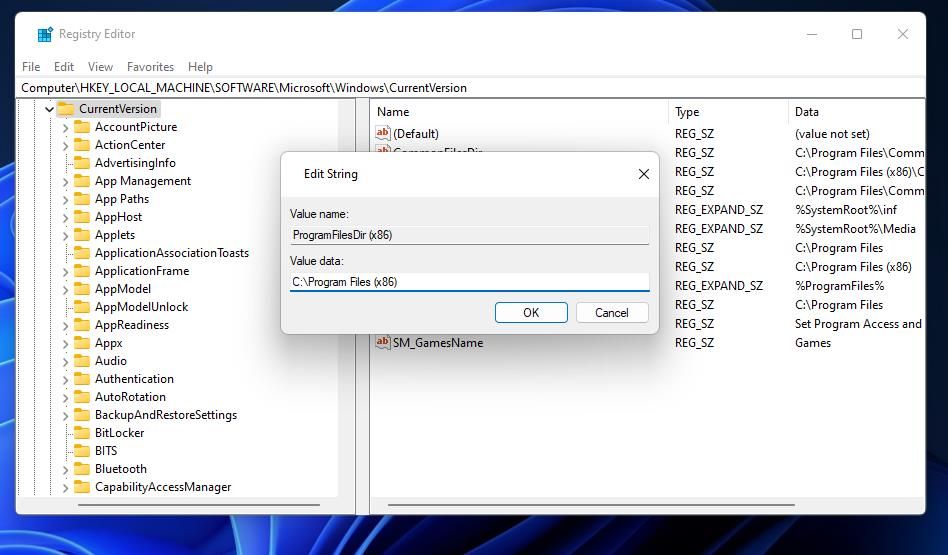Cancel the Edit String dialog

tap(612, 313)
